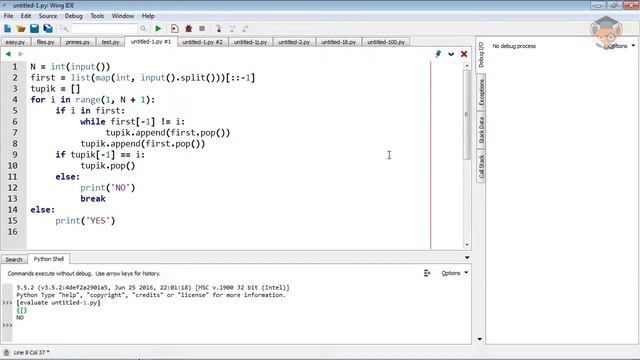
Task: Click the Step Over toolbar icon
Action: 232,29
